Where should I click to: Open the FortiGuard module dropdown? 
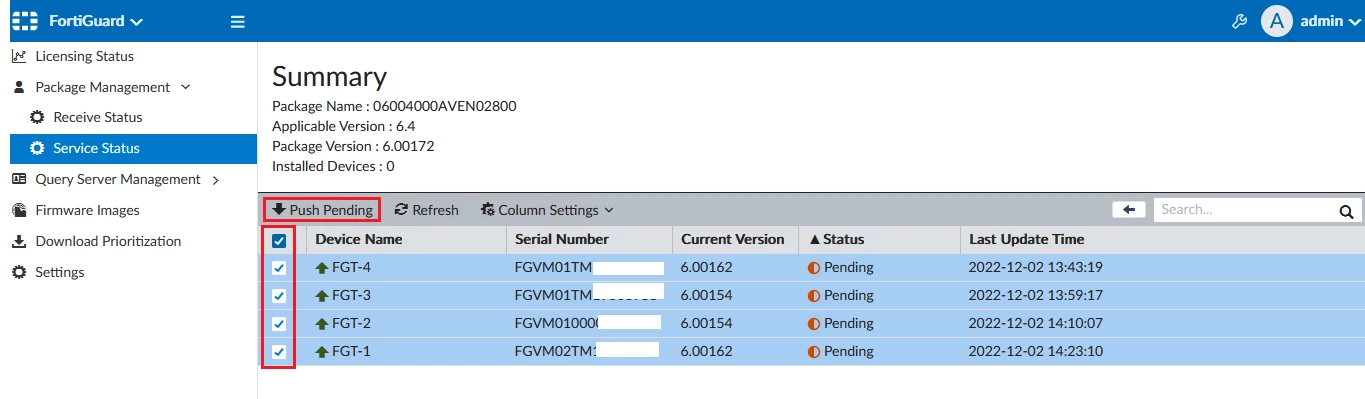click(x=95, y=21)
